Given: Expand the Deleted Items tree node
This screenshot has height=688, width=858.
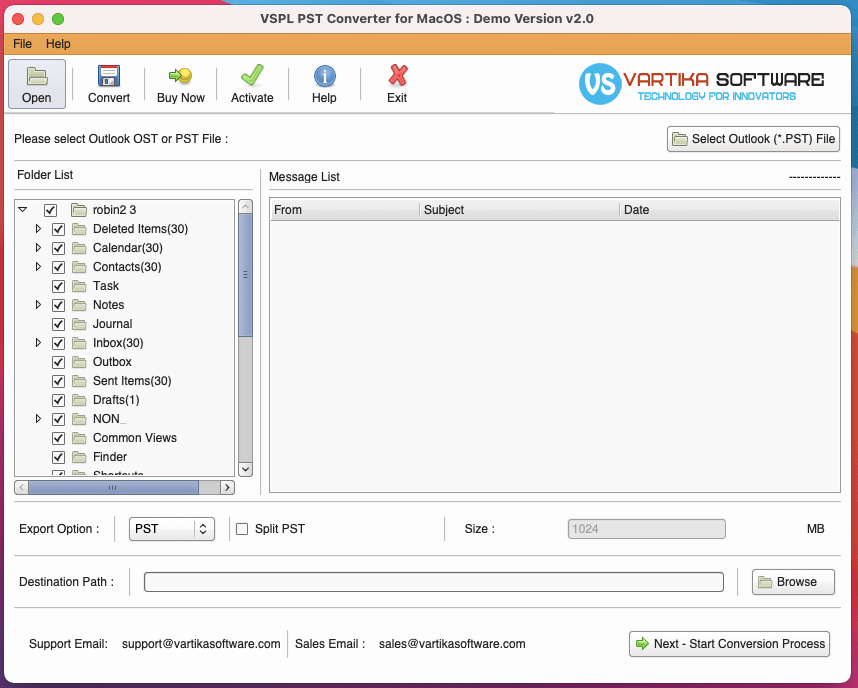Looking at the screenshot, I should pyautogui.click(x=38, y=228).
